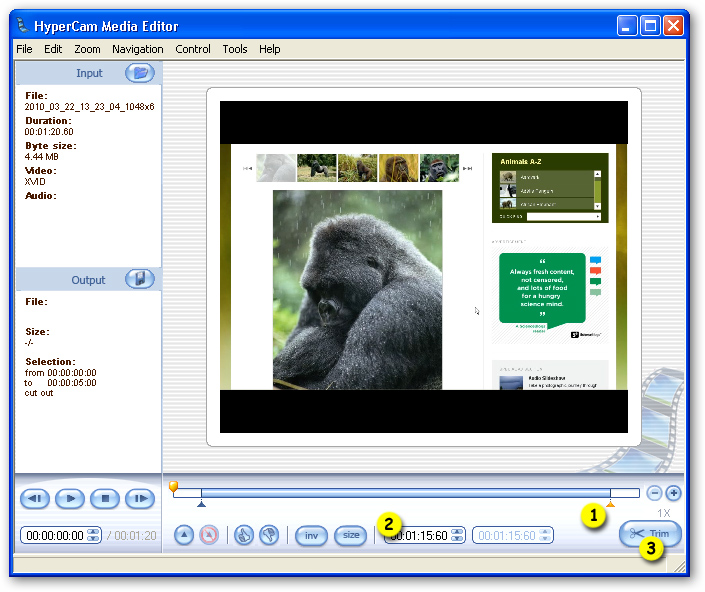Save output file with disk icon
The image size is (705, 592).
pos(140,279)
